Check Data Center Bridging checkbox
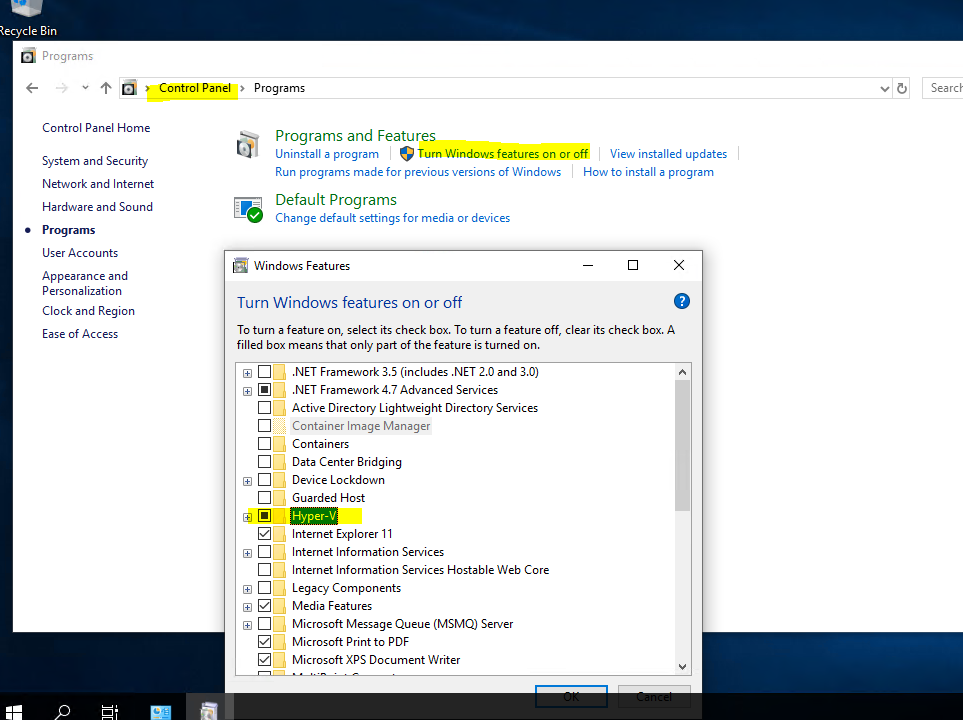This screenshot has width=963, height=720. click(x=264, y=461)
